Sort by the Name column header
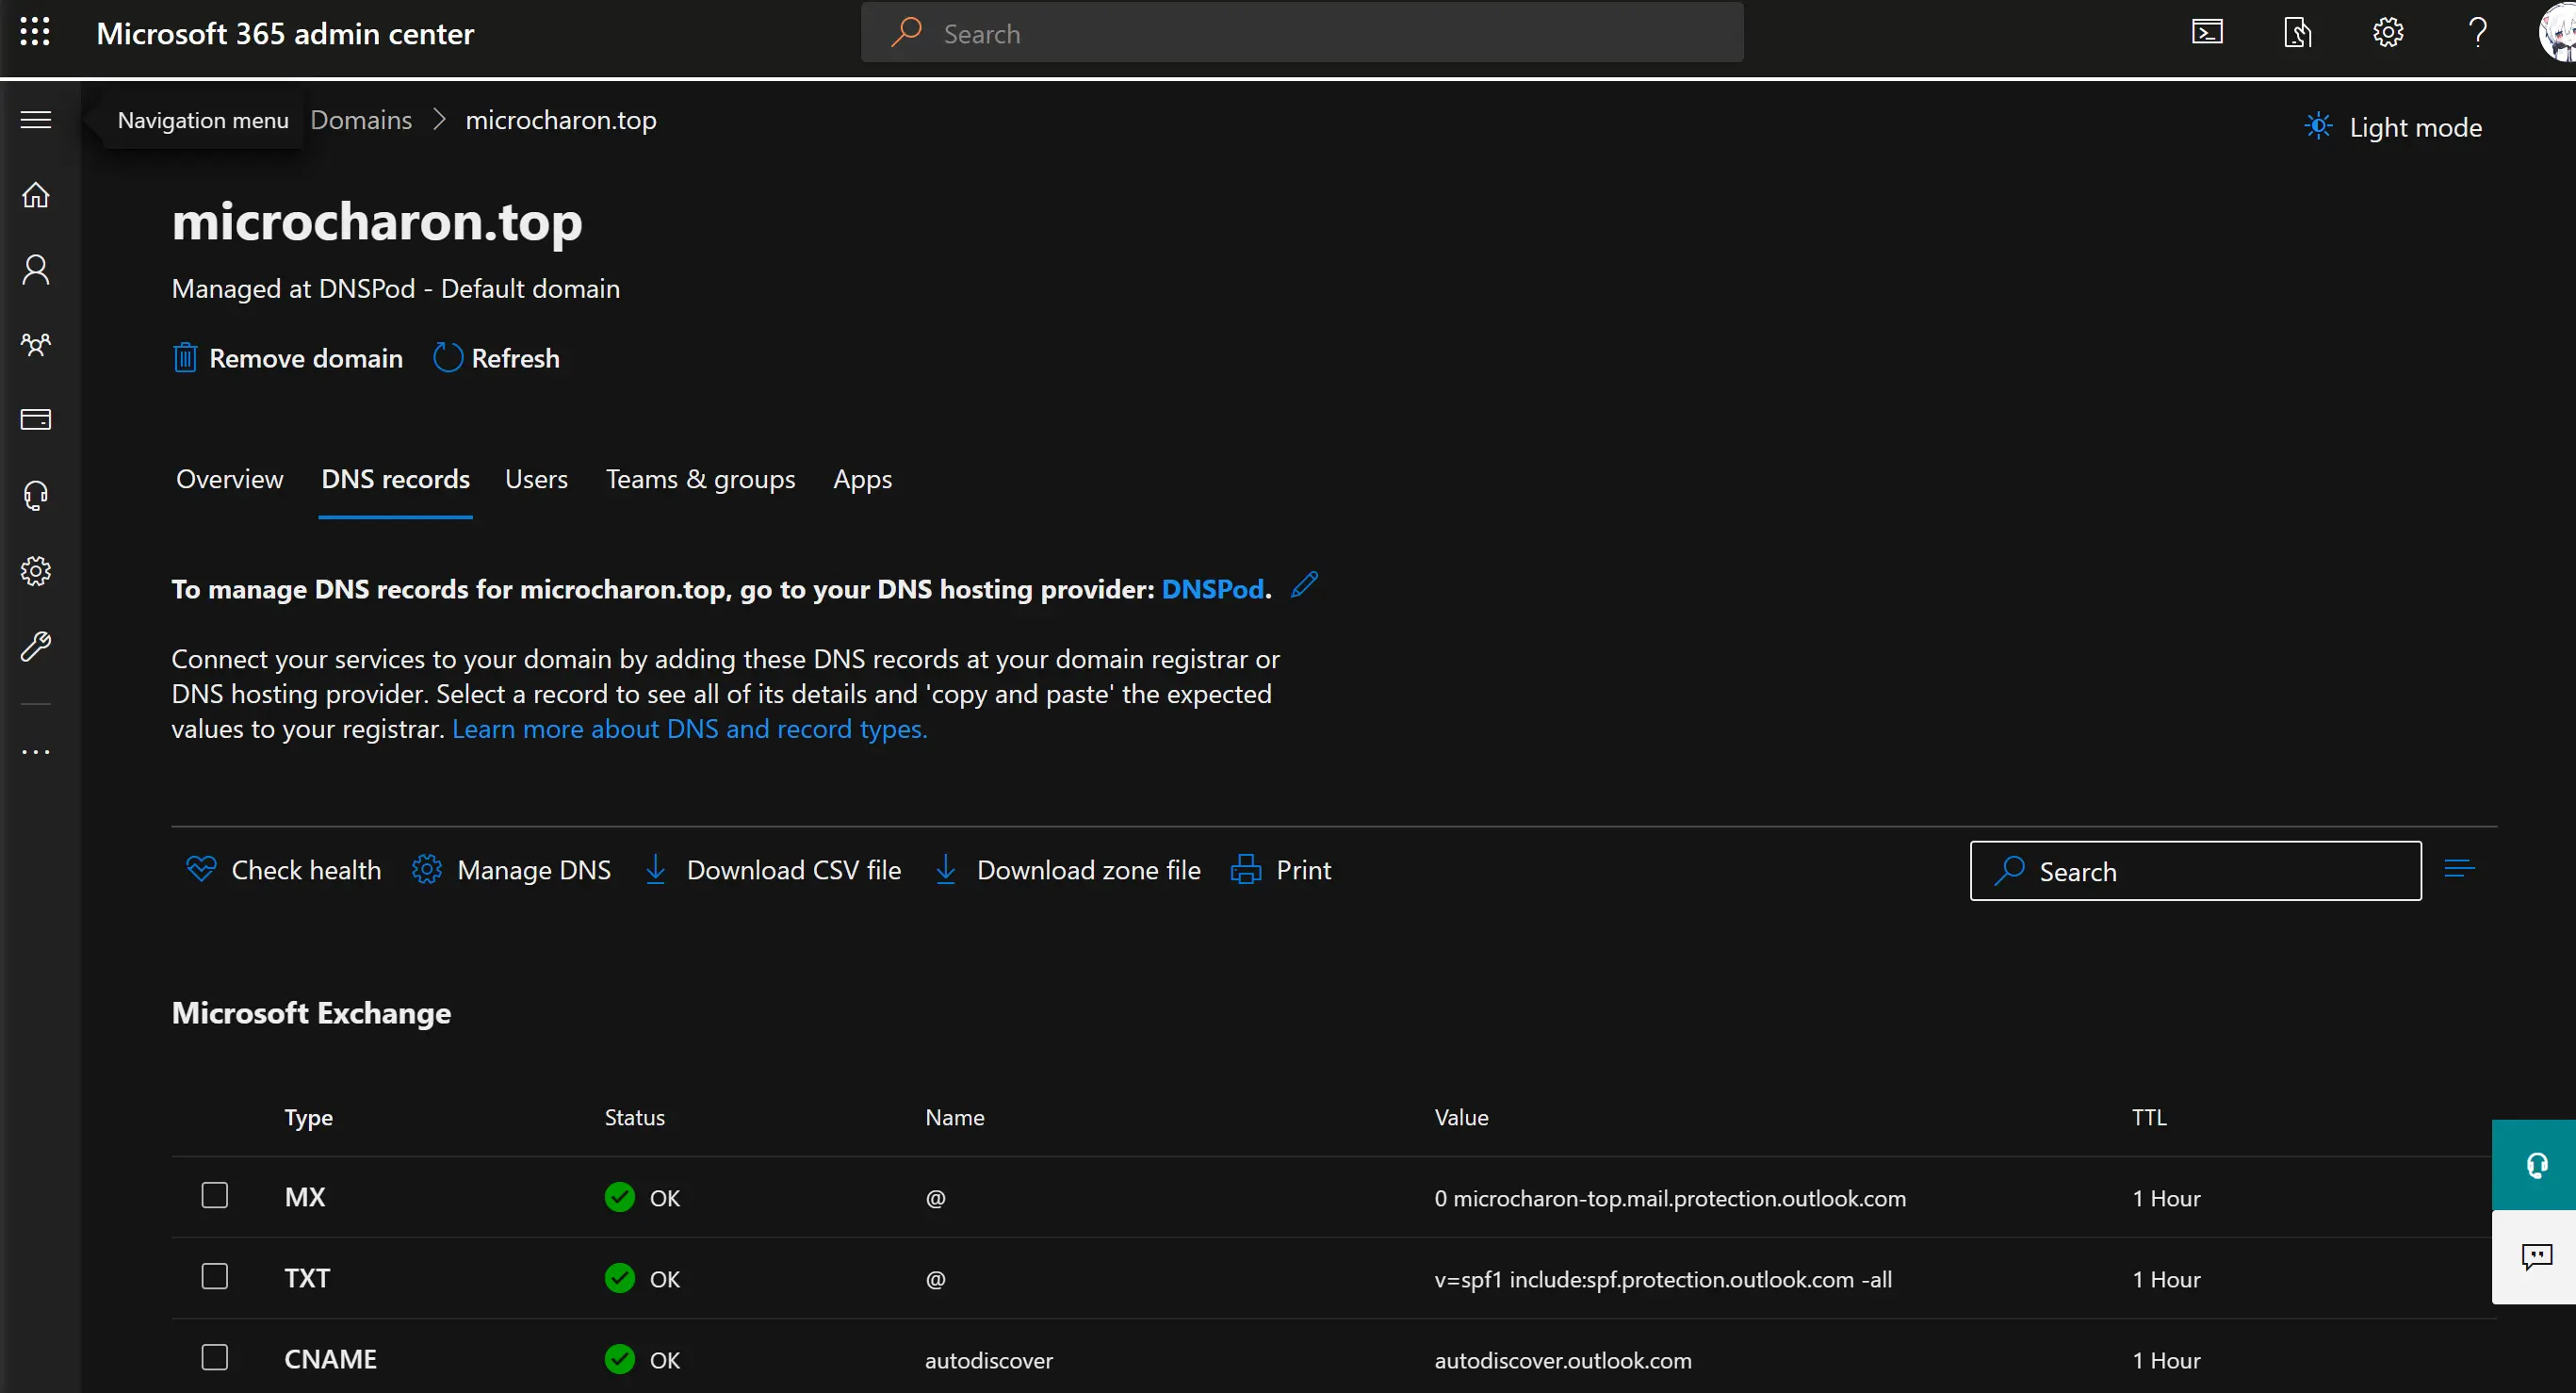2576x1393 pixels. pyautogui.click(x=954, y=1117)
